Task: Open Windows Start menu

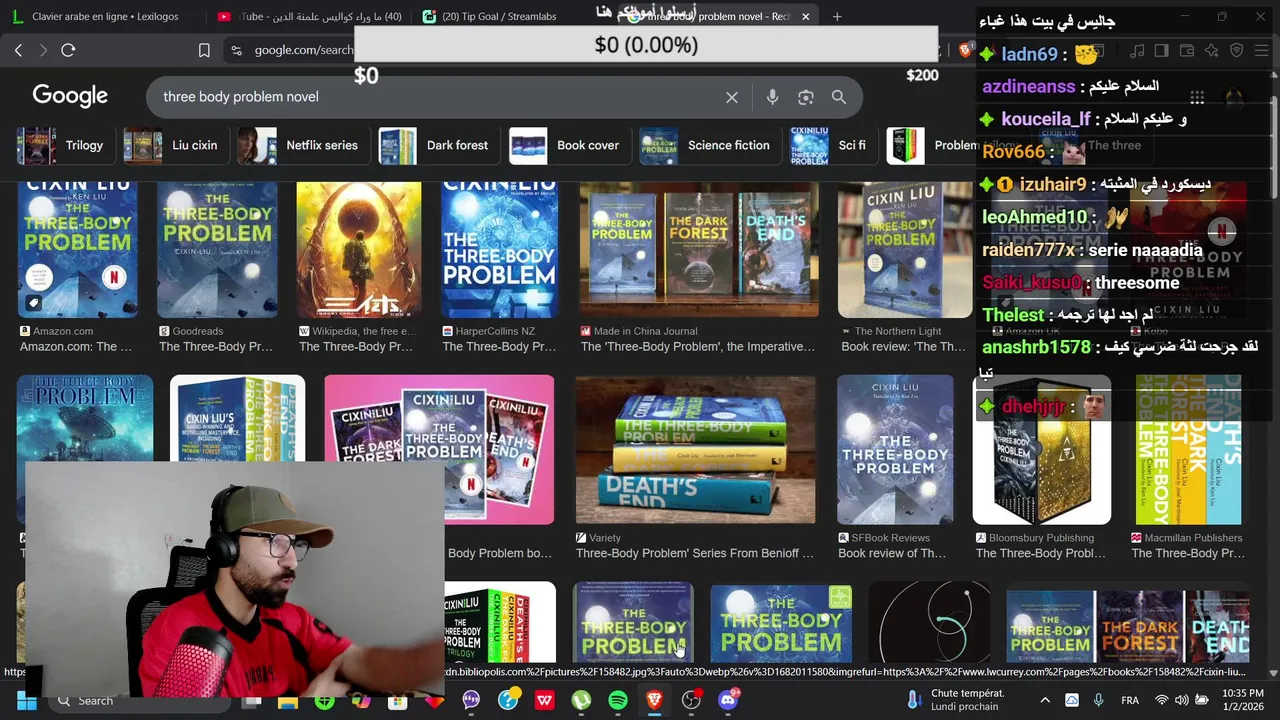Action: click(x=27, y=701)
